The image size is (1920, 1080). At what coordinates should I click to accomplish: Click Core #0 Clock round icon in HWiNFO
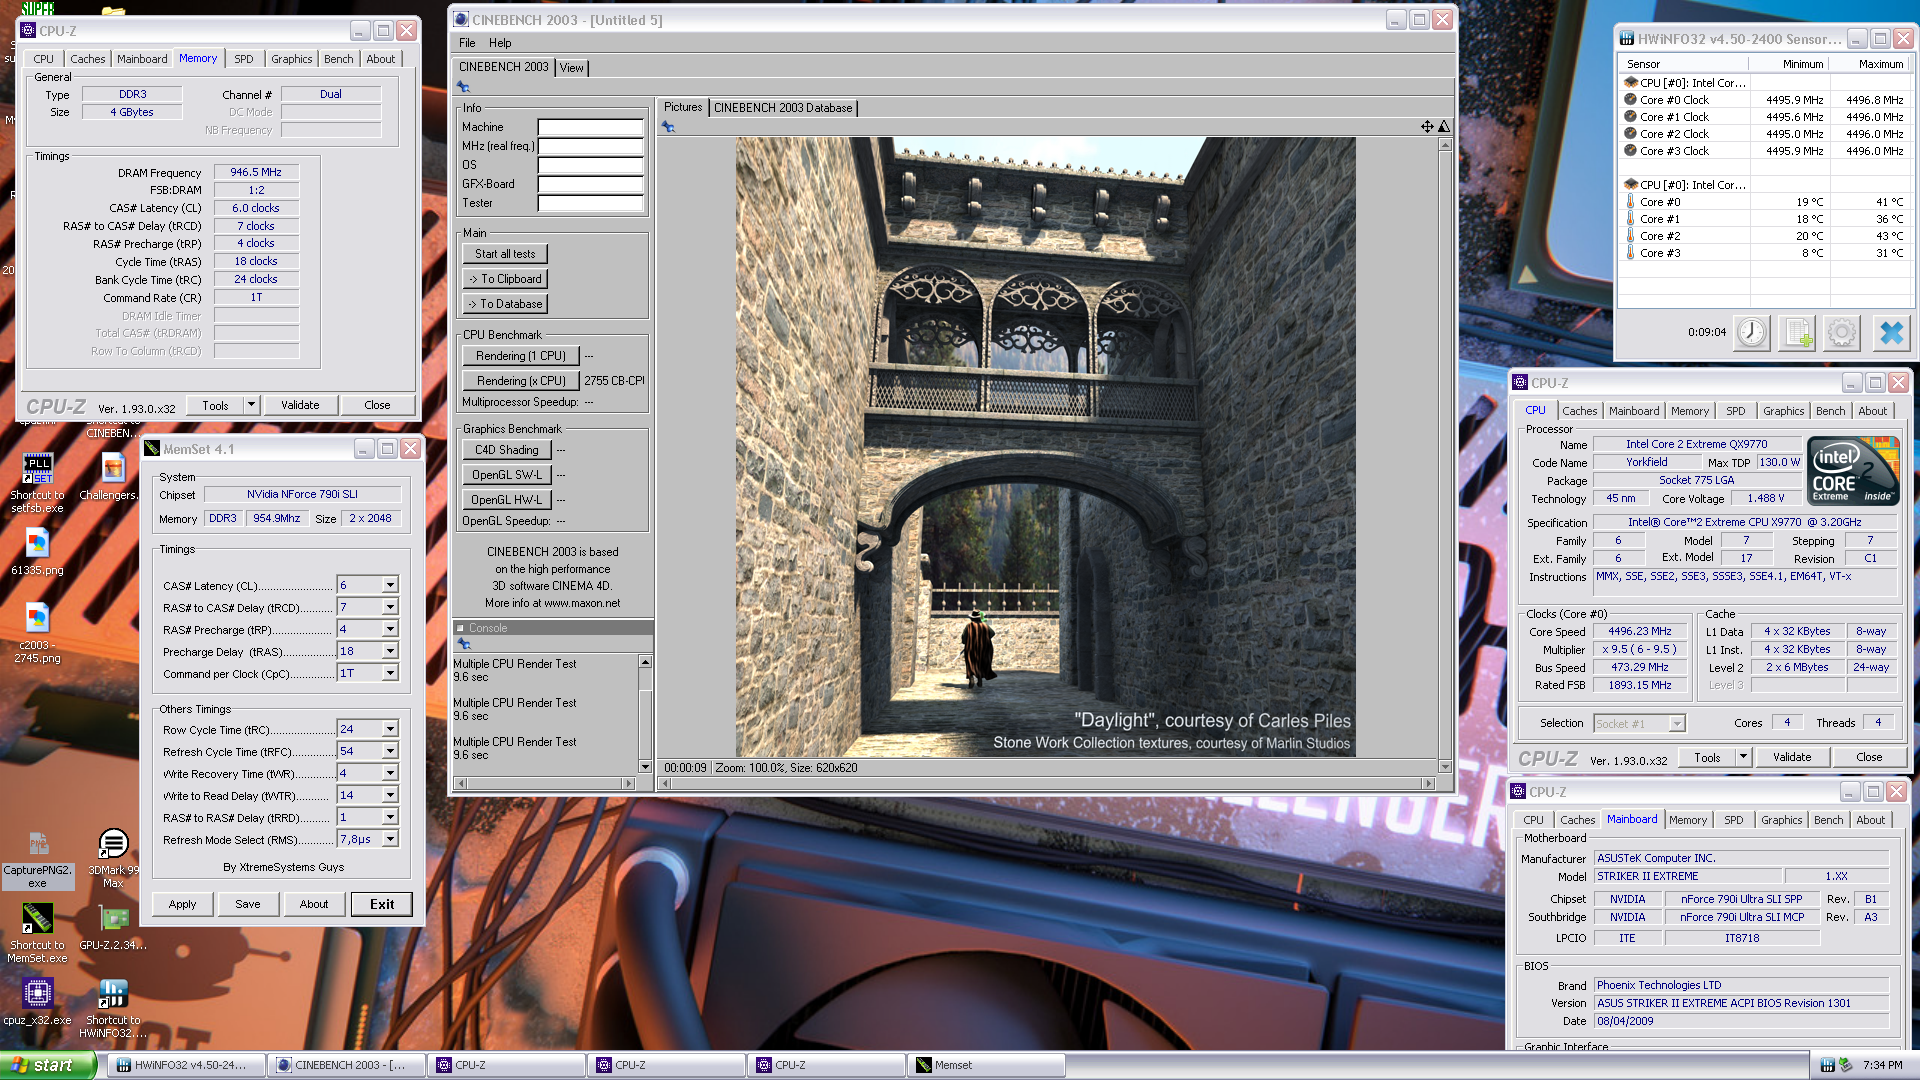1630,100
